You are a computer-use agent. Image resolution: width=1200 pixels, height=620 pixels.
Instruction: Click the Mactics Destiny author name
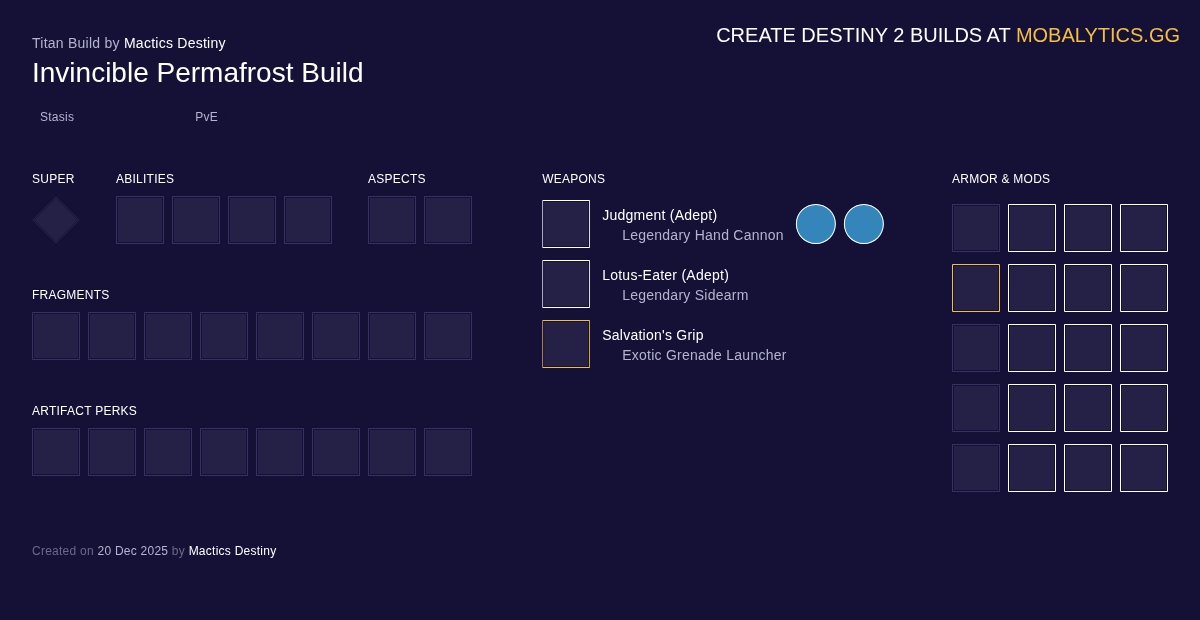click(x=175, y=43)
